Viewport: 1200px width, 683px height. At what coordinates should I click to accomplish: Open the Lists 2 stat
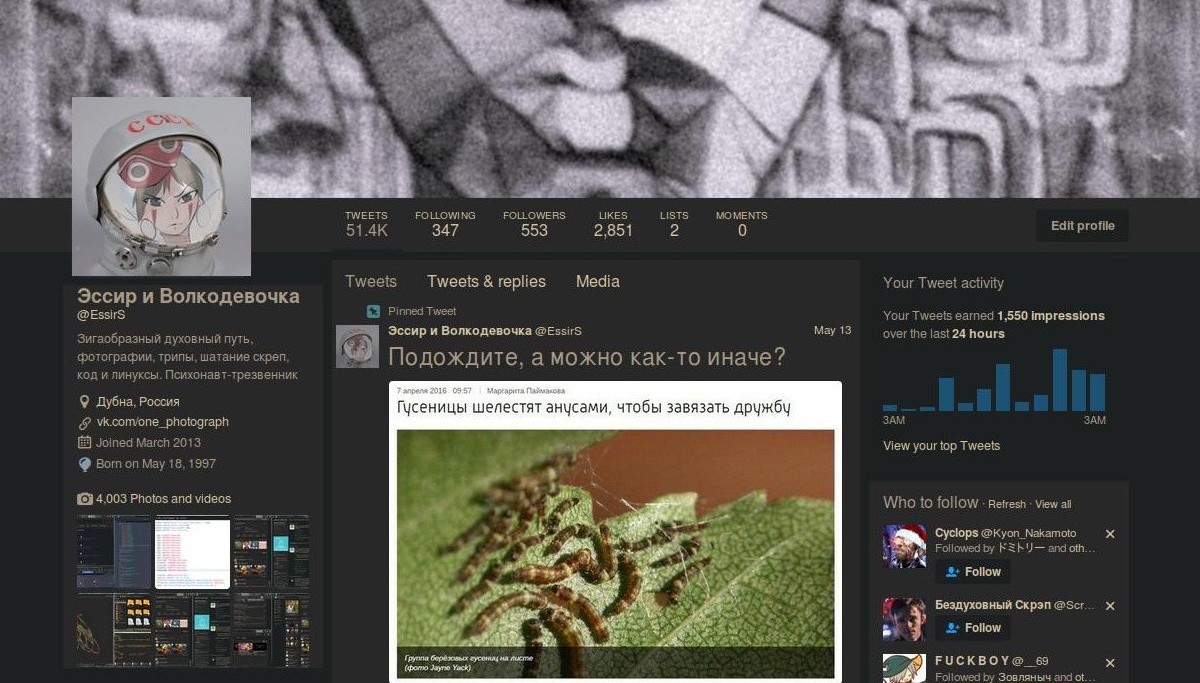(674, 224)
